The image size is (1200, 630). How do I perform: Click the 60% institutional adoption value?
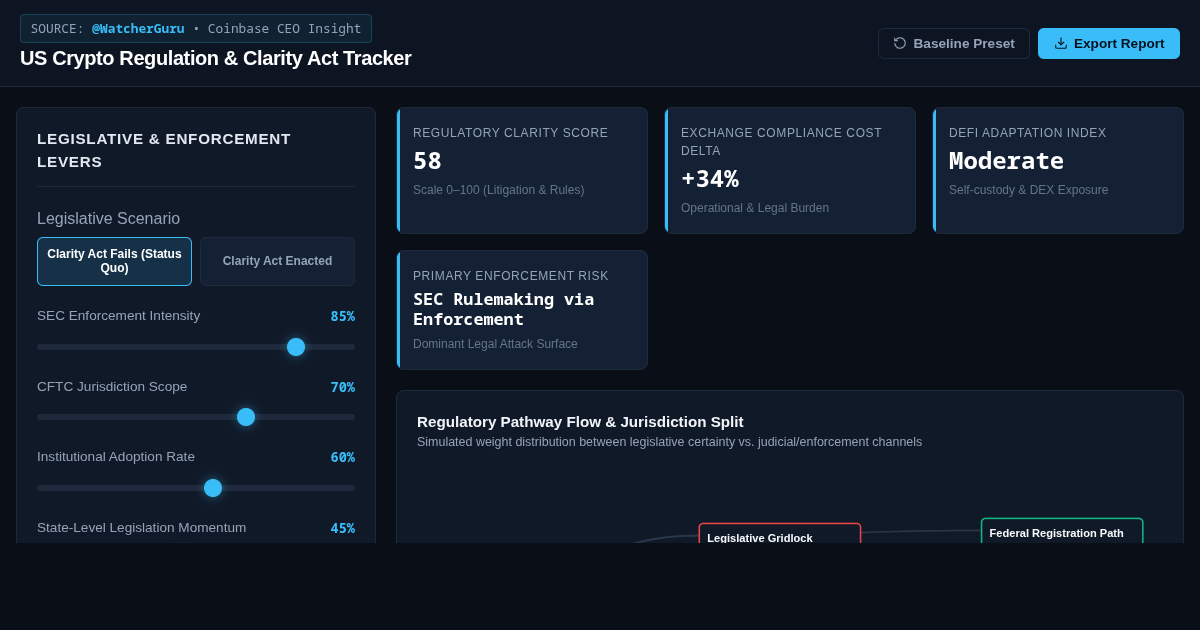[342, 457]
